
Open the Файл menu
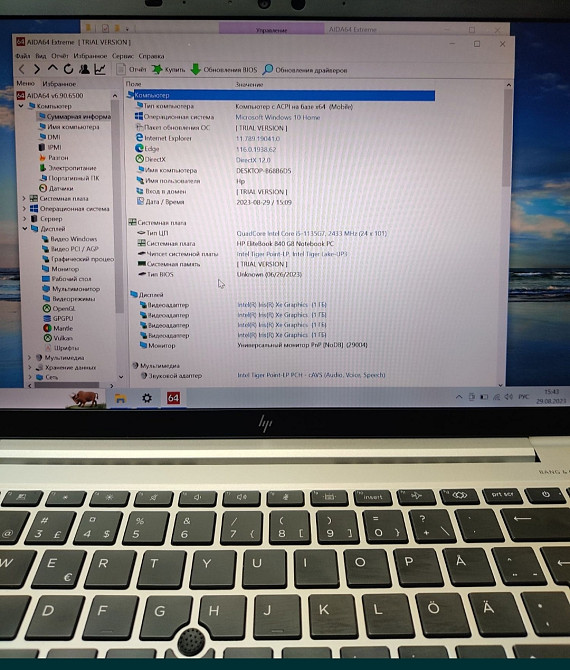tap(23, 56)
